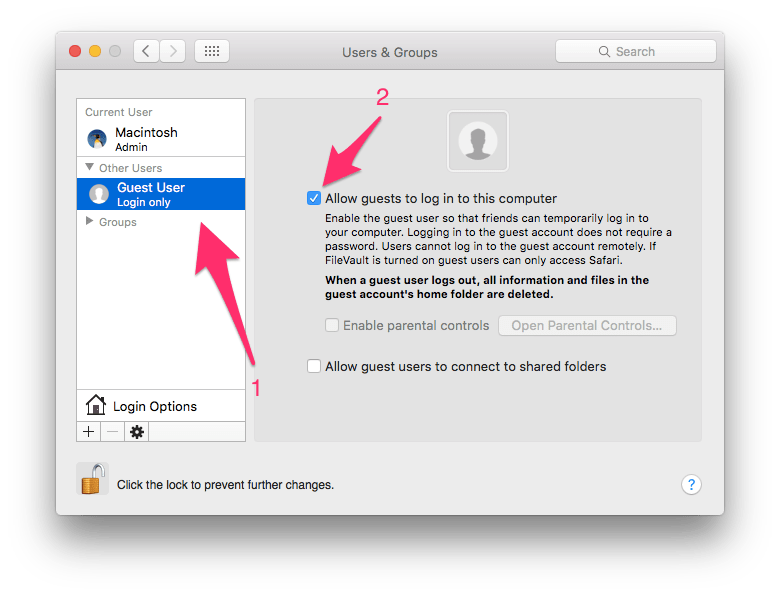
Task: Select the Macintosh Admin account
Action: point(161,139)
